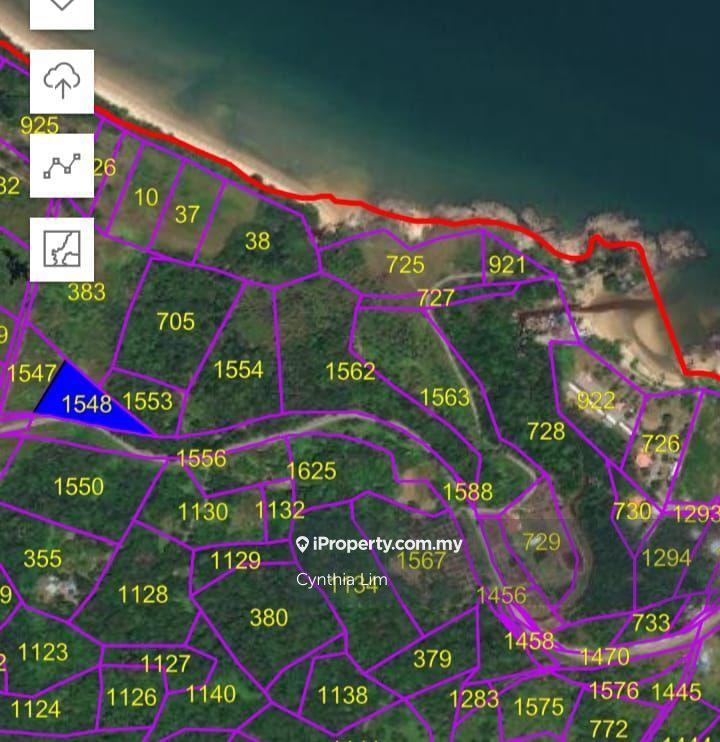The width and height of the screenshot is (720, 742).
Task: Select parcel 922 near the shoreline
Action: coord(596,401)
